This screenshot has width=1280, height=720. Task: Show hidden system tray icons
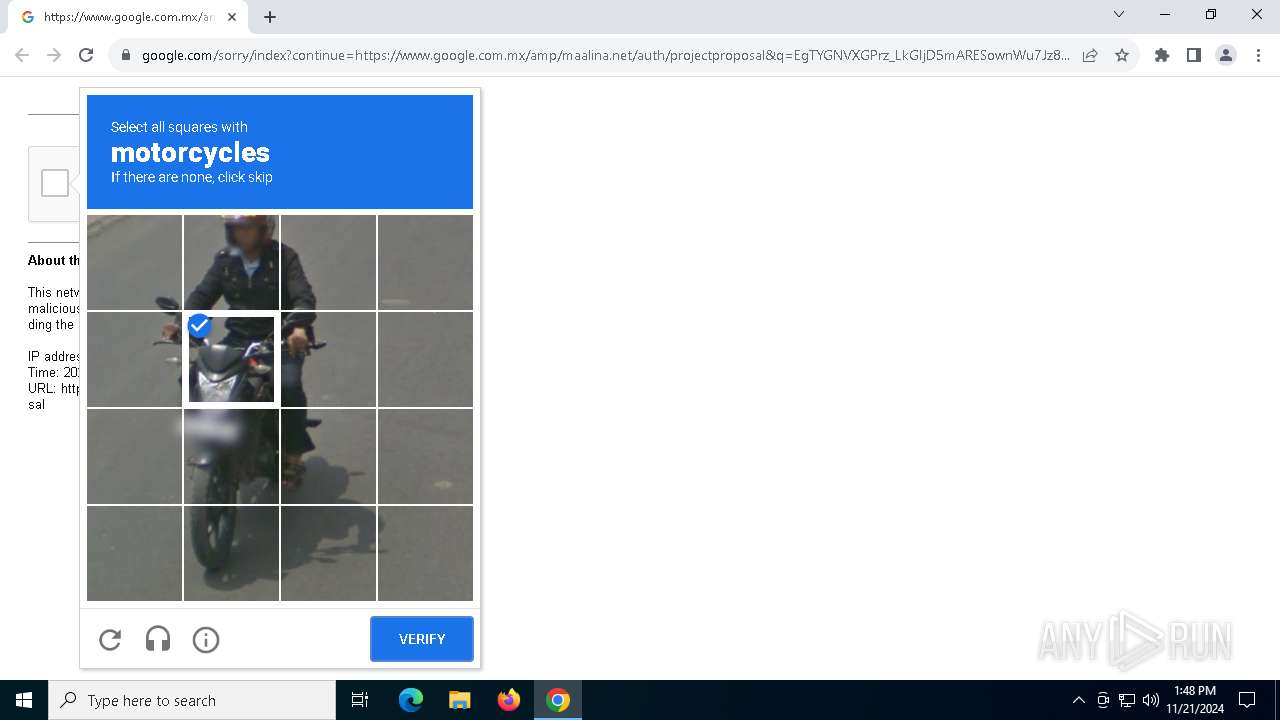(x=1078, y=700)
